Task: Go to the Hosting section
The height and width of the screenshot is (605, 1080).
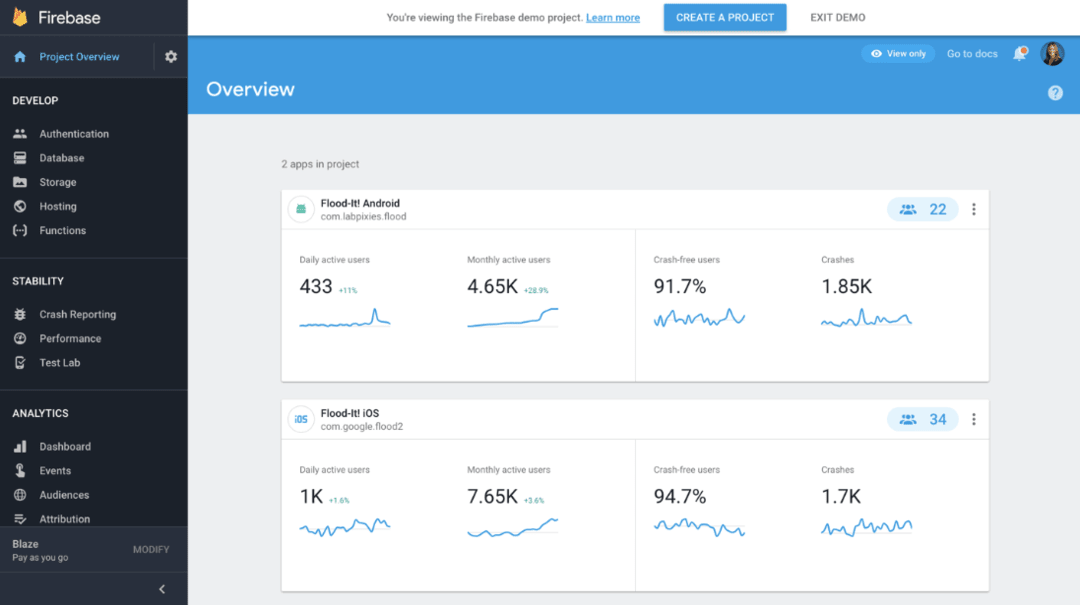Action: (x=58, y=206)
